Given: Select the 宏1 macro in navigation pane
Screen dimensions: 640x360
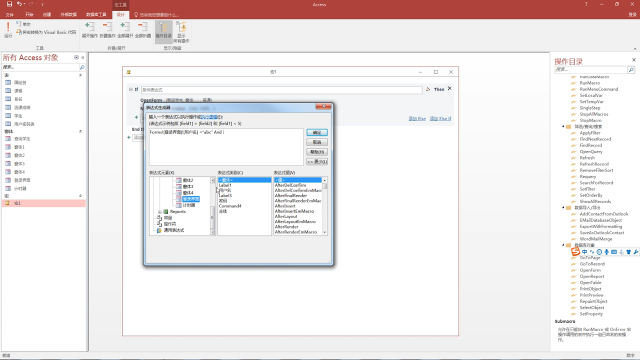Looking at the screenshot, I should point(44,203).
